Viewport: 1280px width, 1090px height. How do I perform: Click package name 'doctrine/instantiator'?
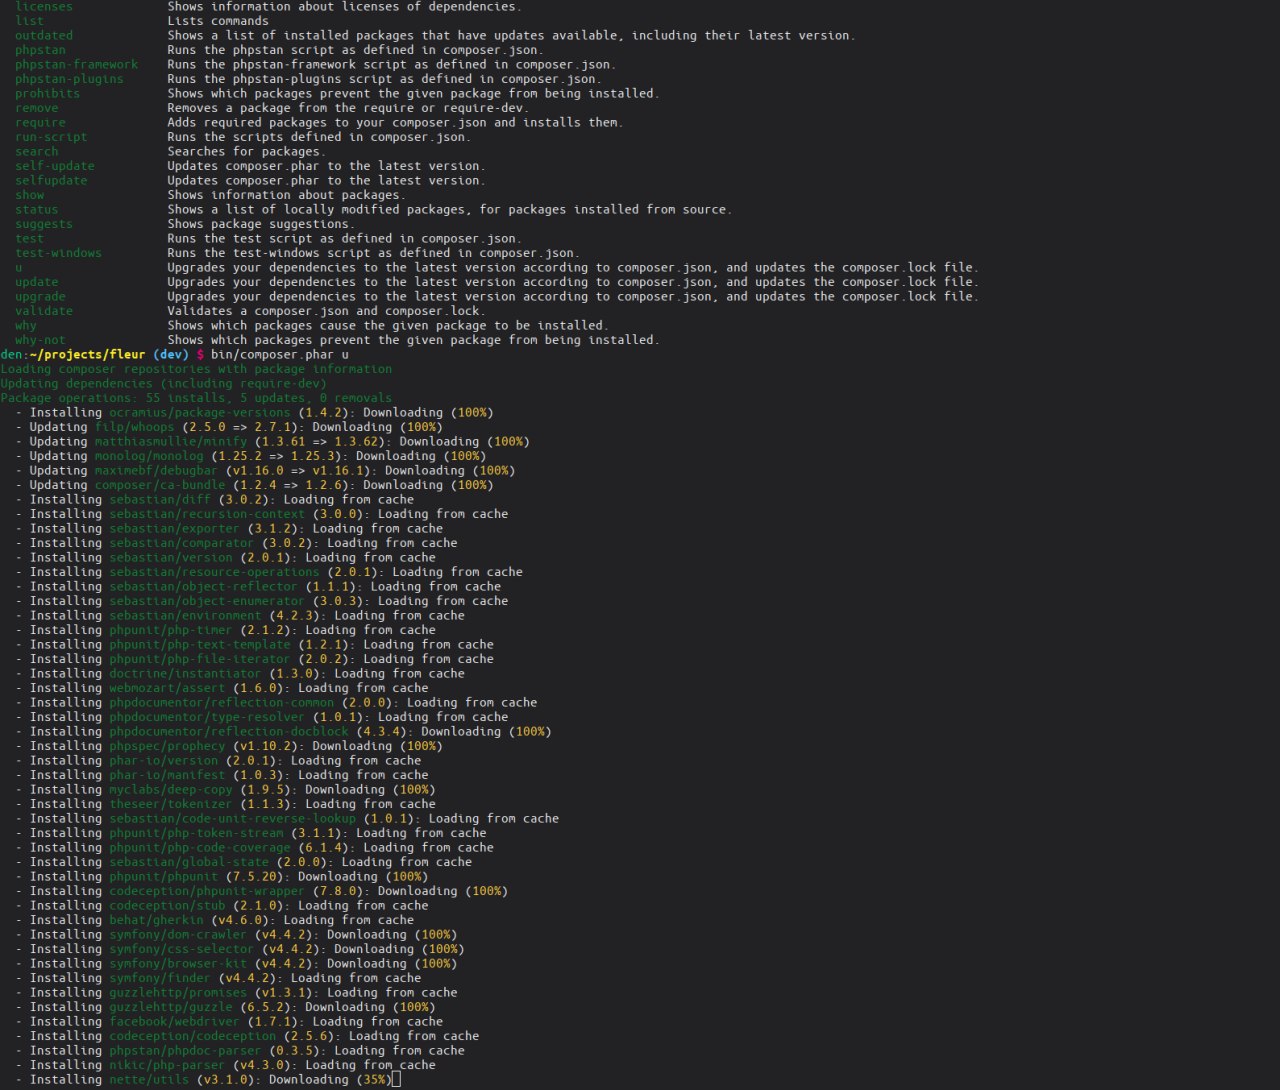point(185,674)
